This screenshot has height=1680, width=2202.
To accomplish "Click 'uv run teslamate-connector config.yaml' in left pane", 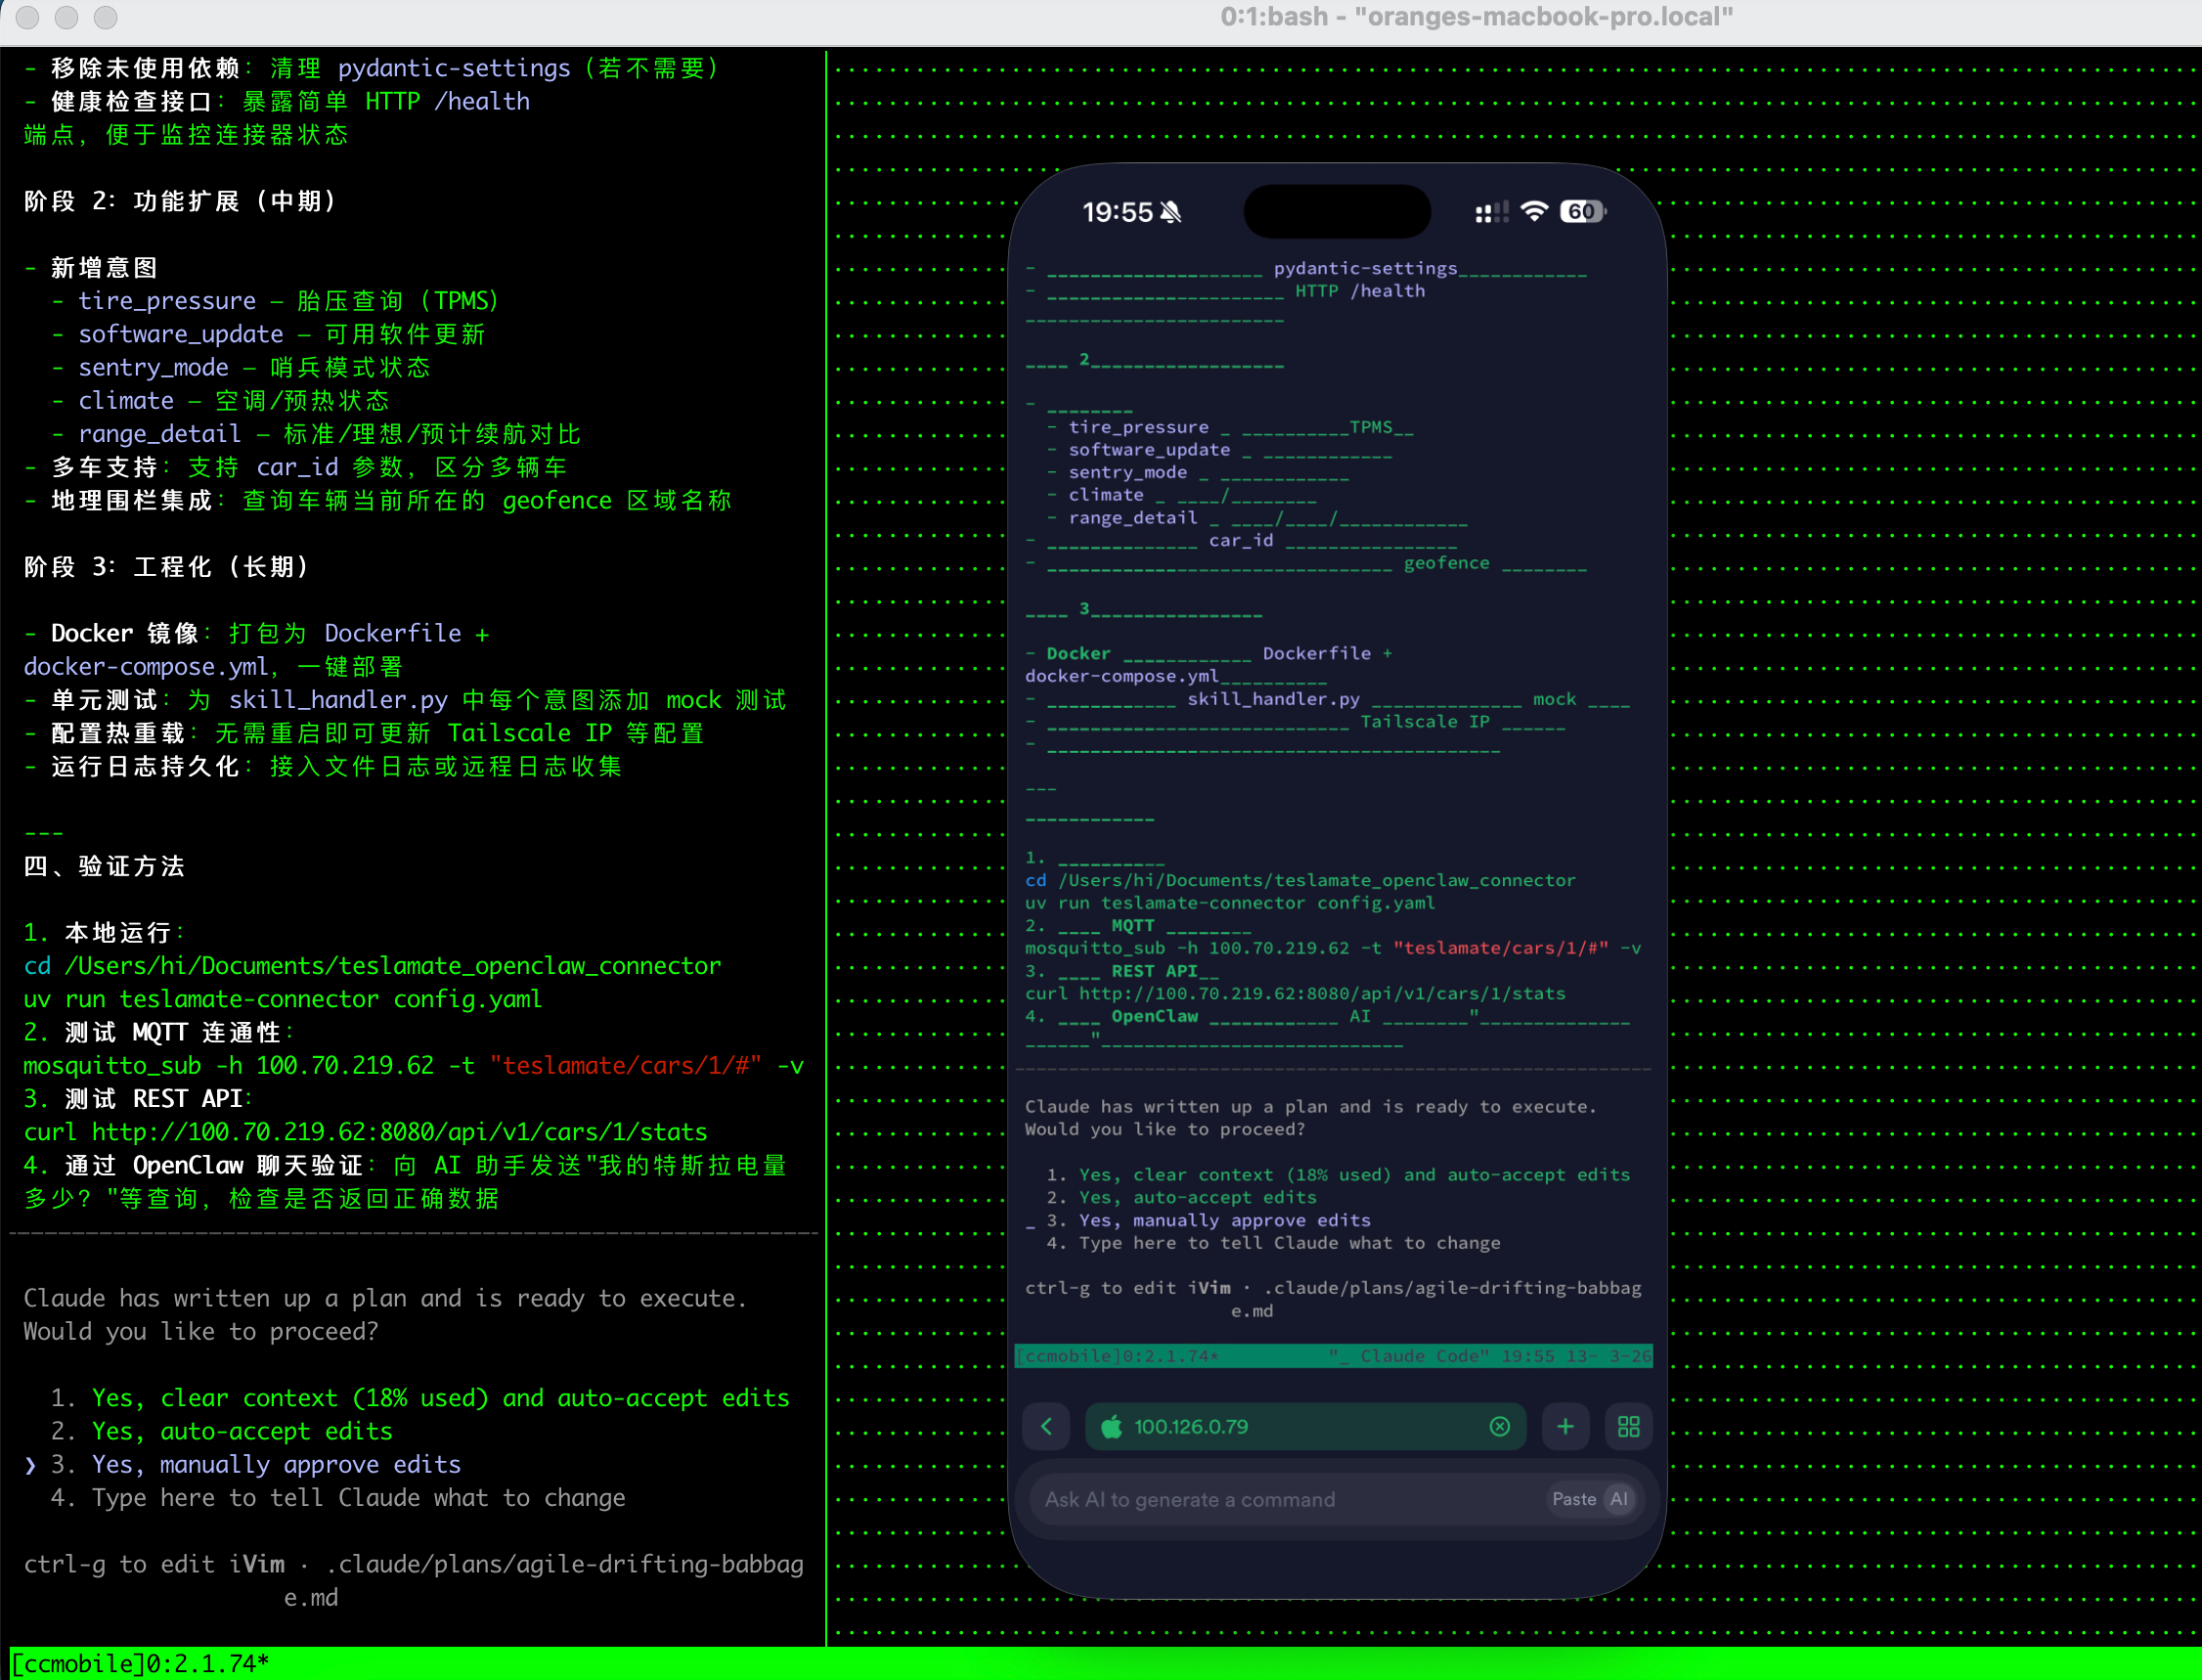I will pos(282,998).
